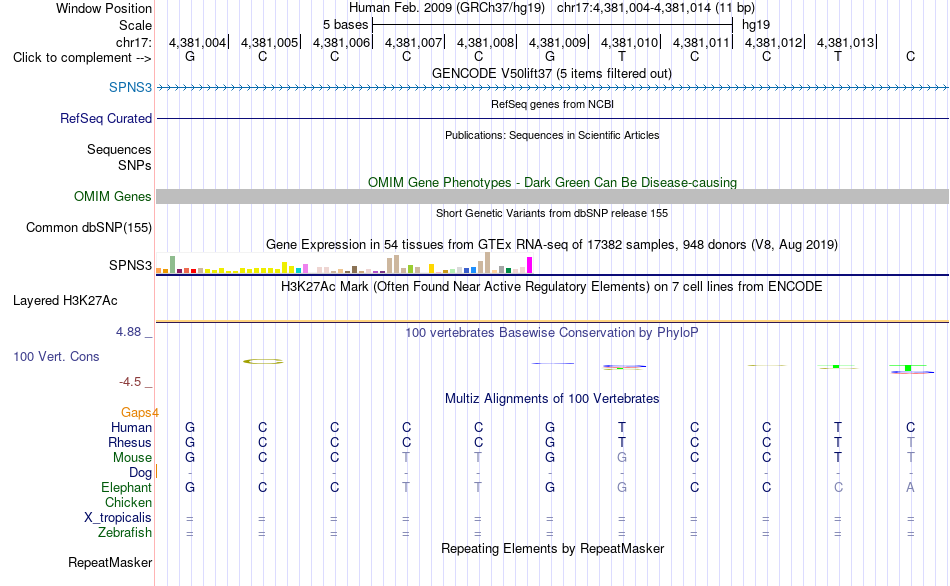Click 'Publications: Sequences in Scientific Articles' title
950x586 pixels.
tap(552, 135)
